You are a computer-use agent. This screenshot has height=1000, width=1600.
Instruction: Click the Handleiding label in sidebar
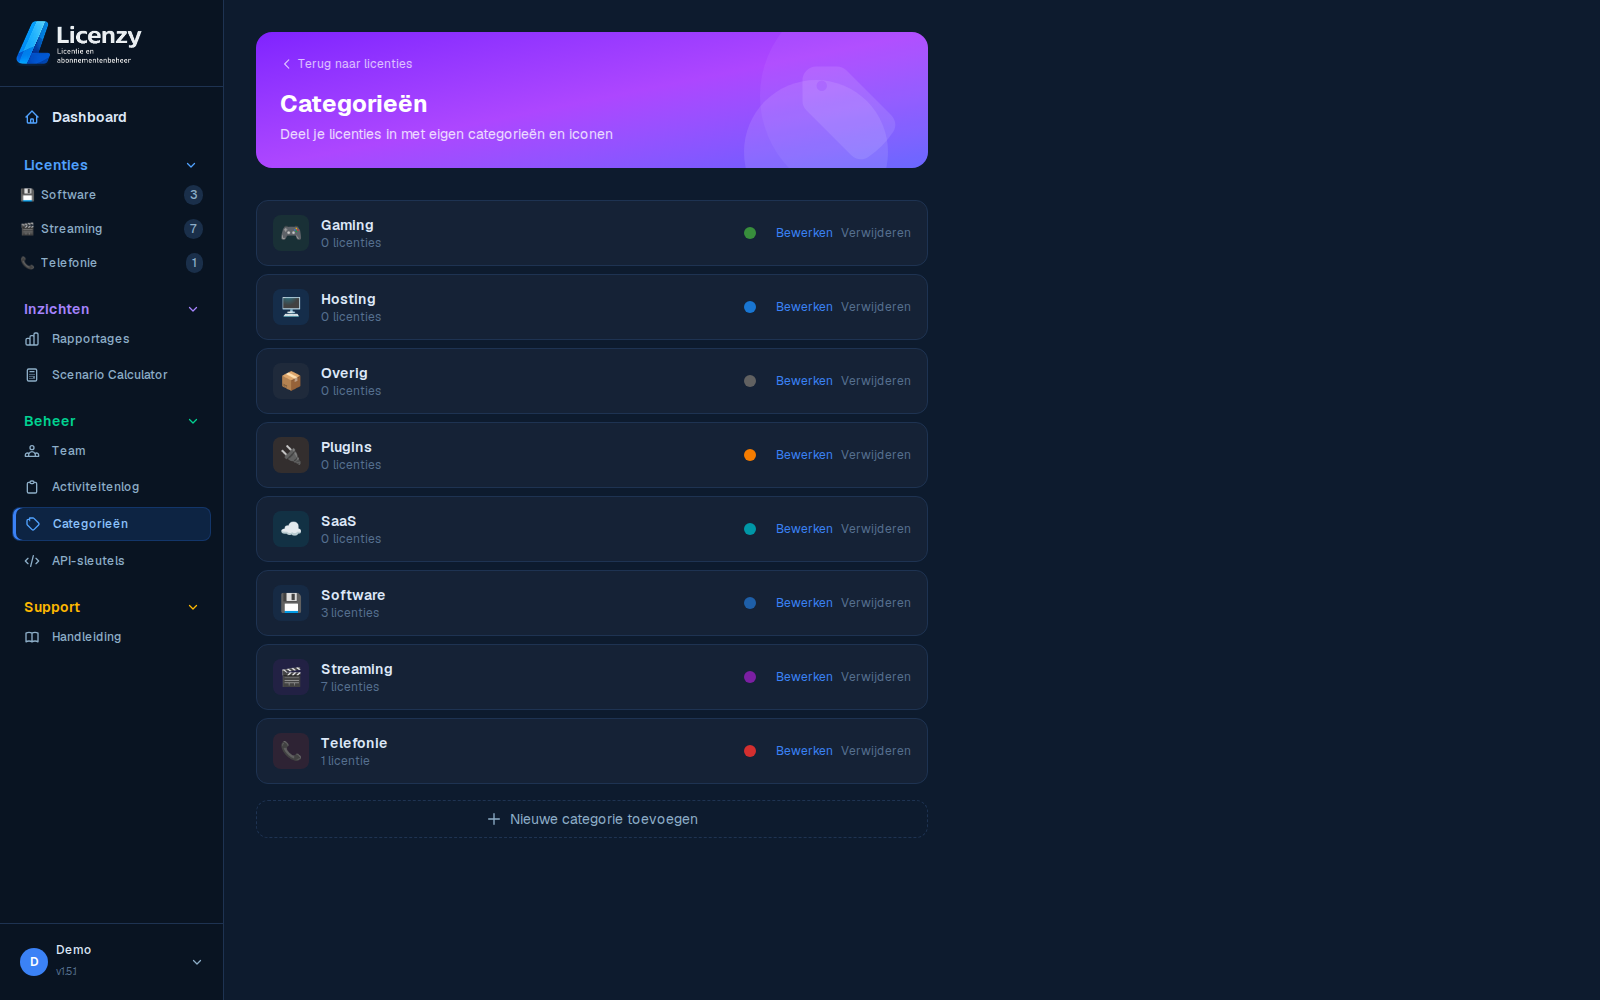click(87, 637)
